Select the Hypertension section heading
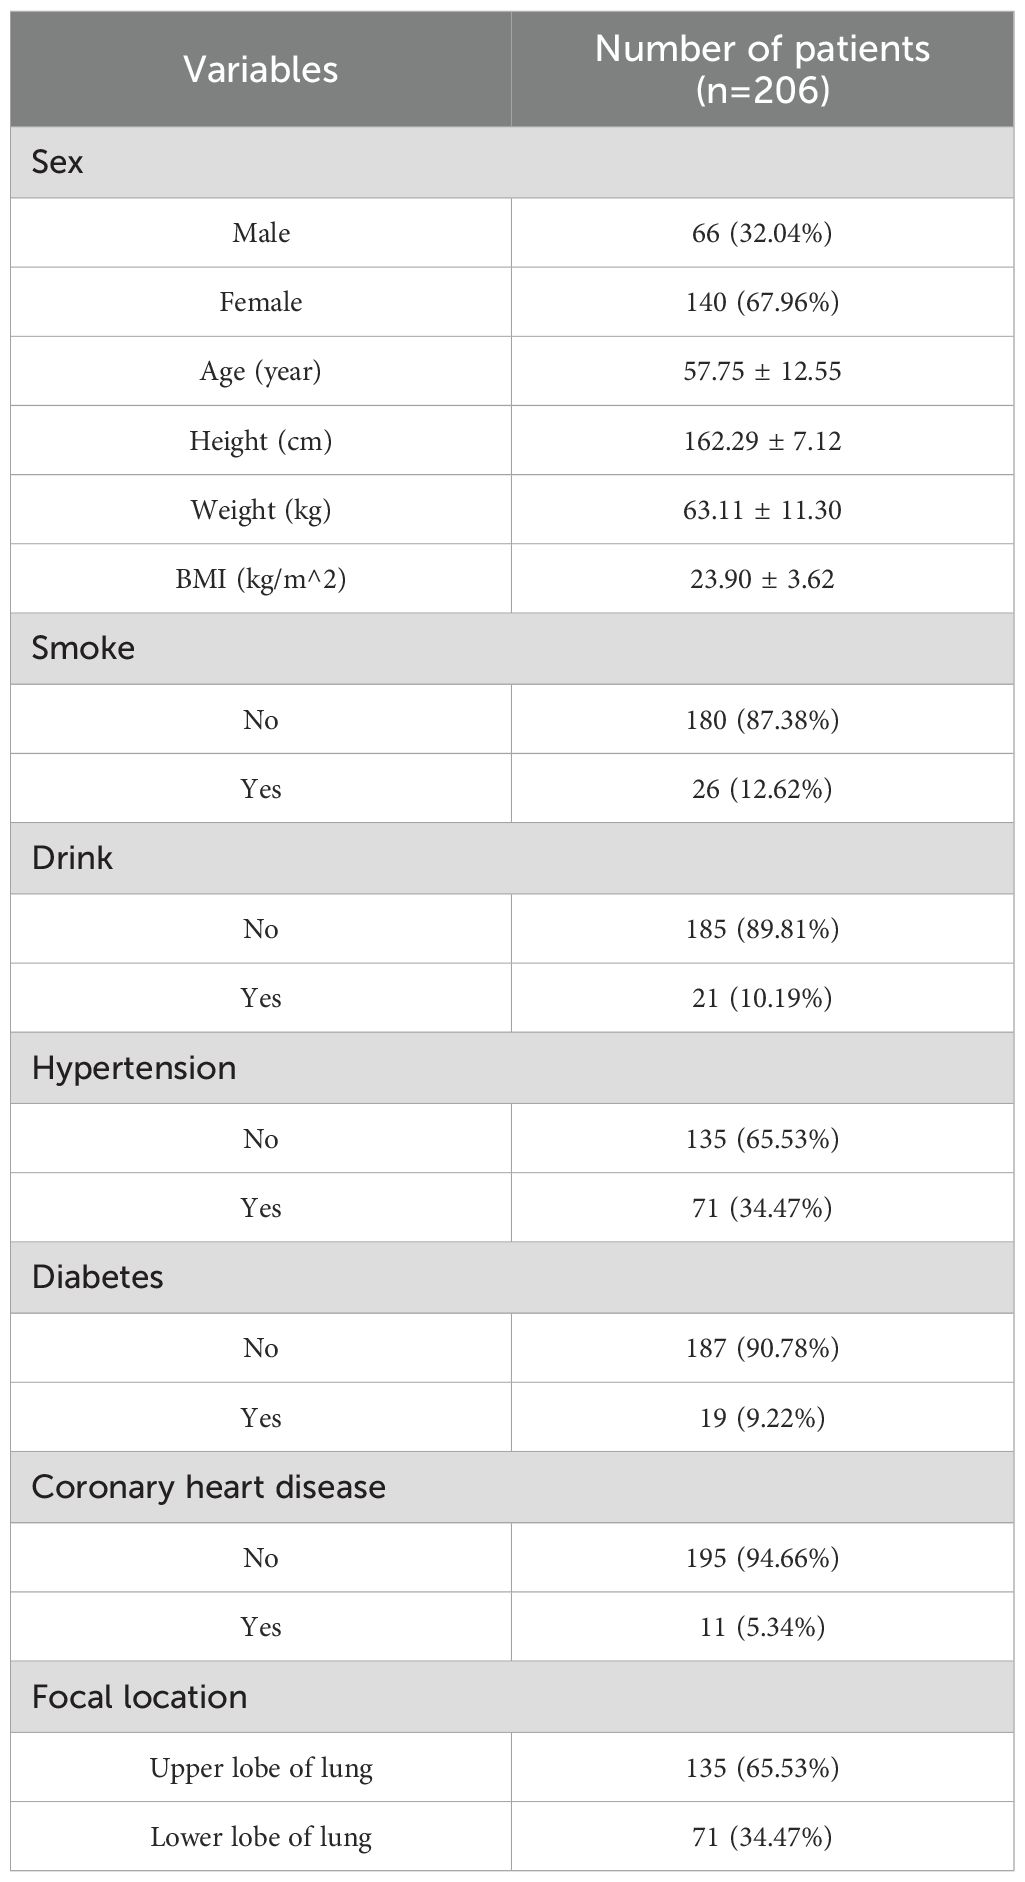The image size is (1025, 1882). click(x=134, y=1068)
